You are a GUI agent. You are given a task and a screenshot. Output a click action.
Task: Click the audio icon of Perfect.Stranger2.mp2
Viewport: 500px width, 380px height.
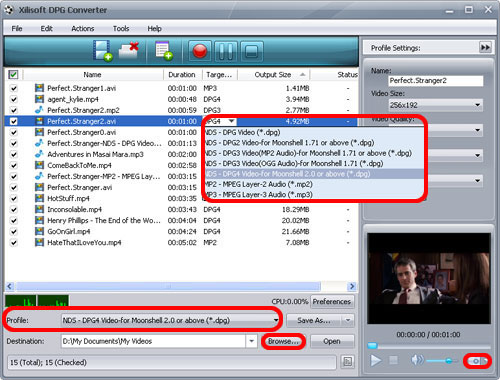pyautogui.click(x=39, y=110)
